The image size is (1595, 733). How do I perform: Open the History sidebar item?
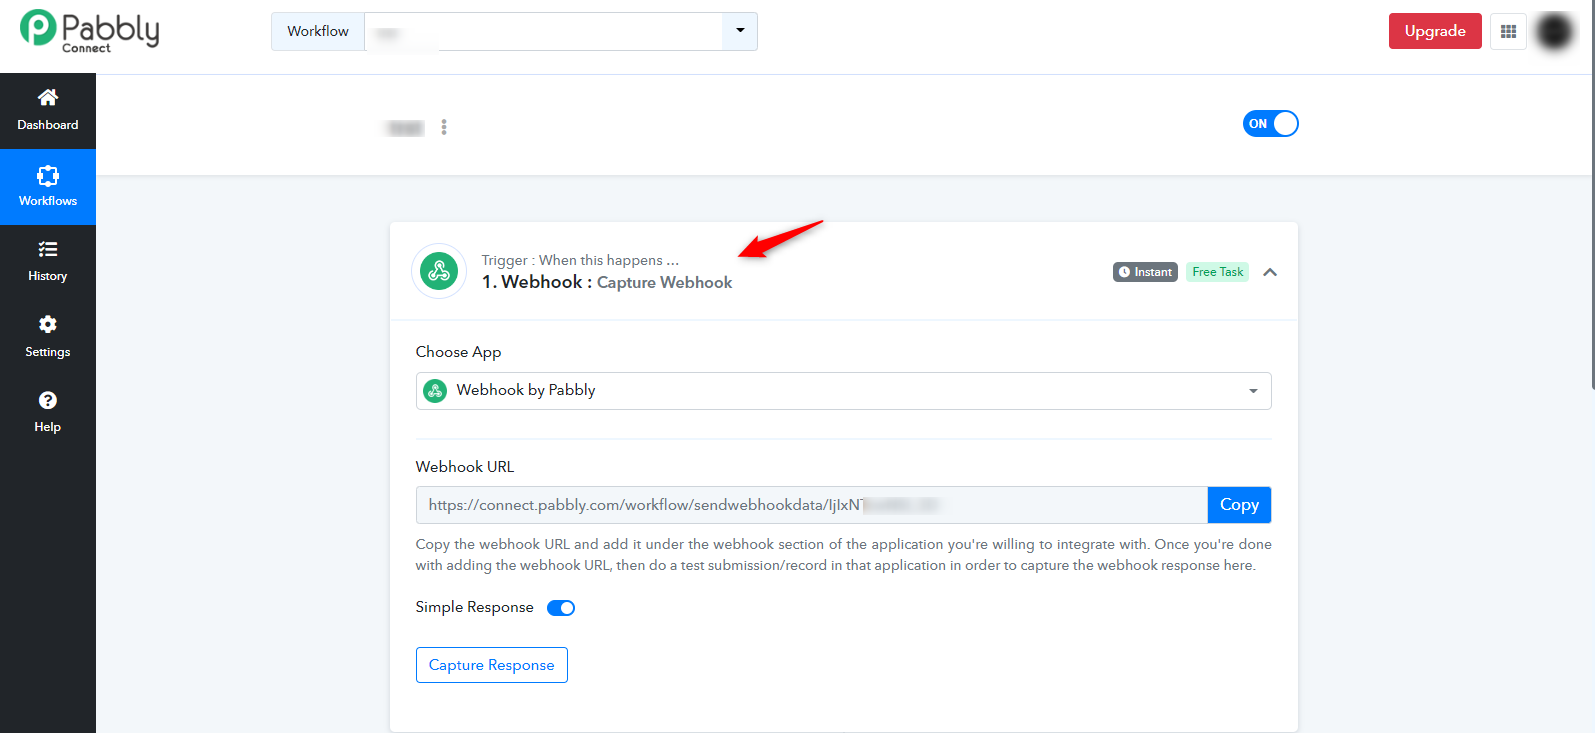[48, 262]
